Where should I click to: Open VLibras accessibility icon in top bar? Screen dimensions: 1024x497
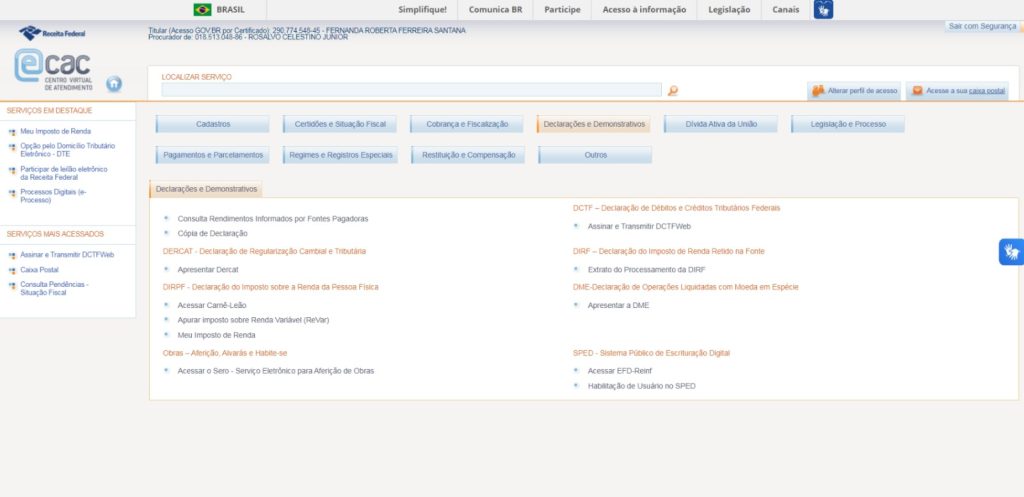823,10
